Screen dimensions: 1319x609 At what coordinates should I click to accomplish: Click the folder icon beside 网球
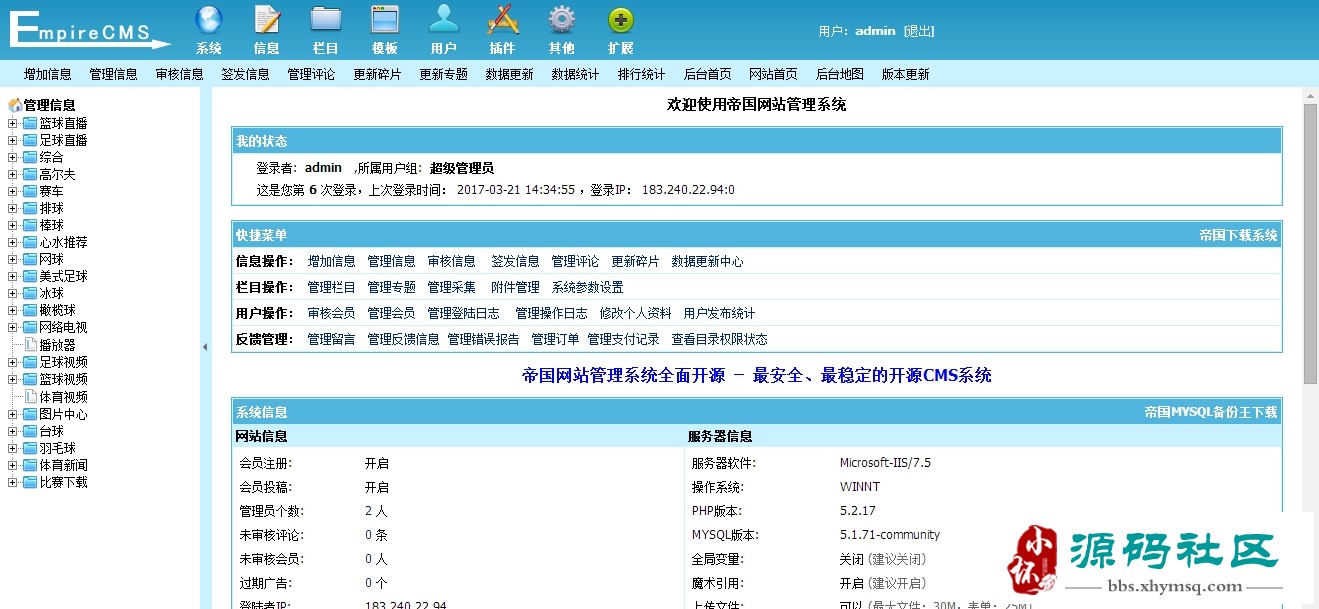30,259
